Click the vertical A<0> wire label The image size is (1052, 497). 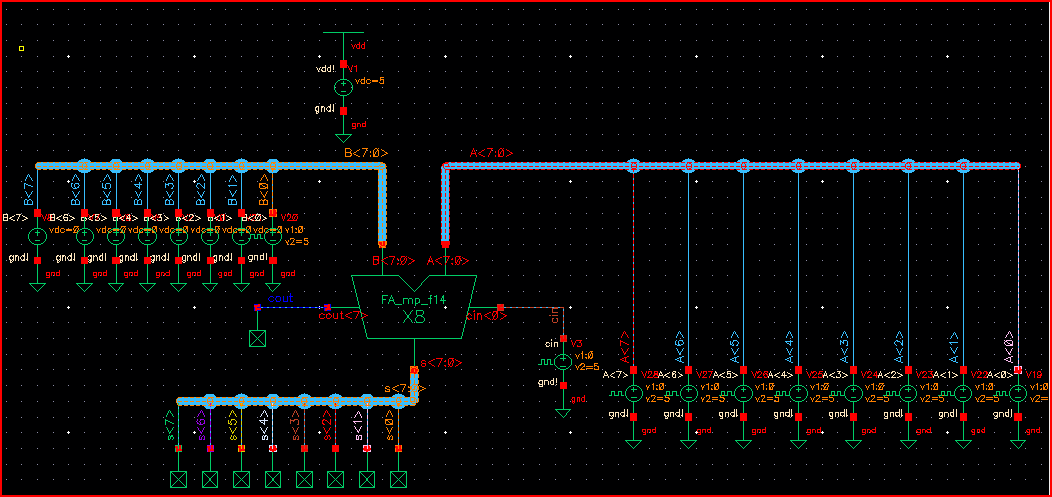[1009, 347]
